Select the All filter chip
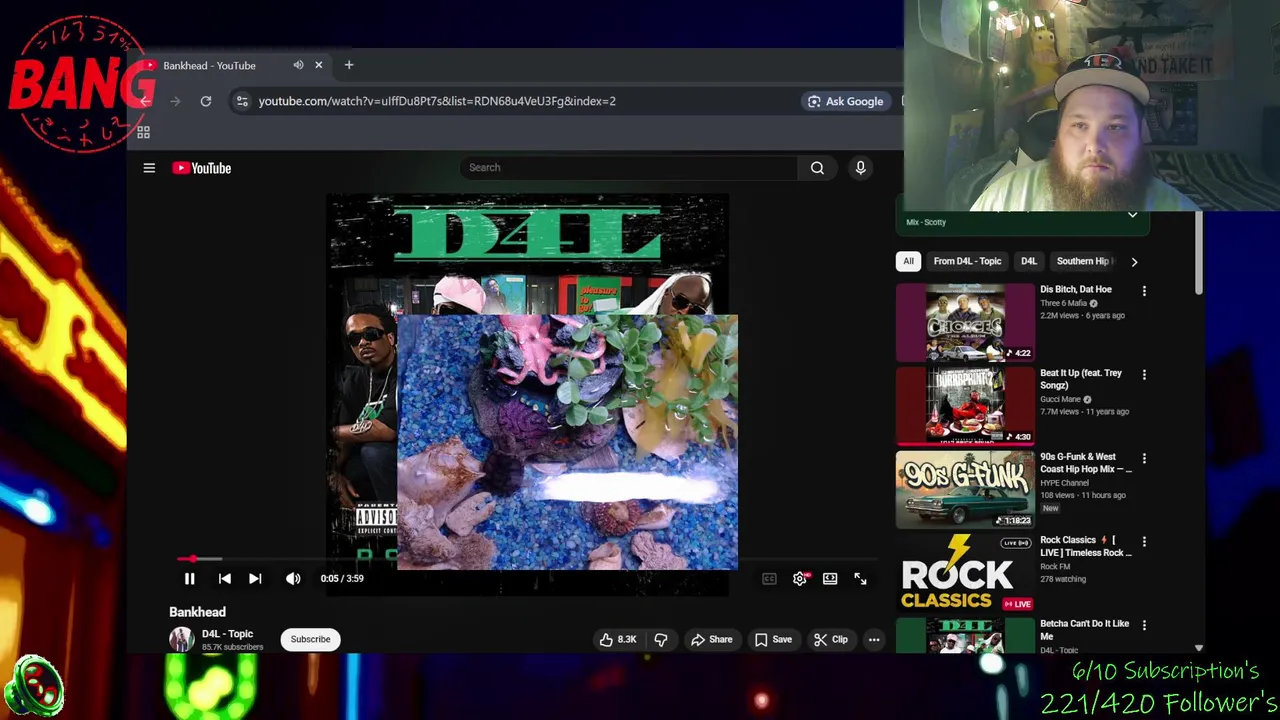1280x720 pixels. point(908,261)
